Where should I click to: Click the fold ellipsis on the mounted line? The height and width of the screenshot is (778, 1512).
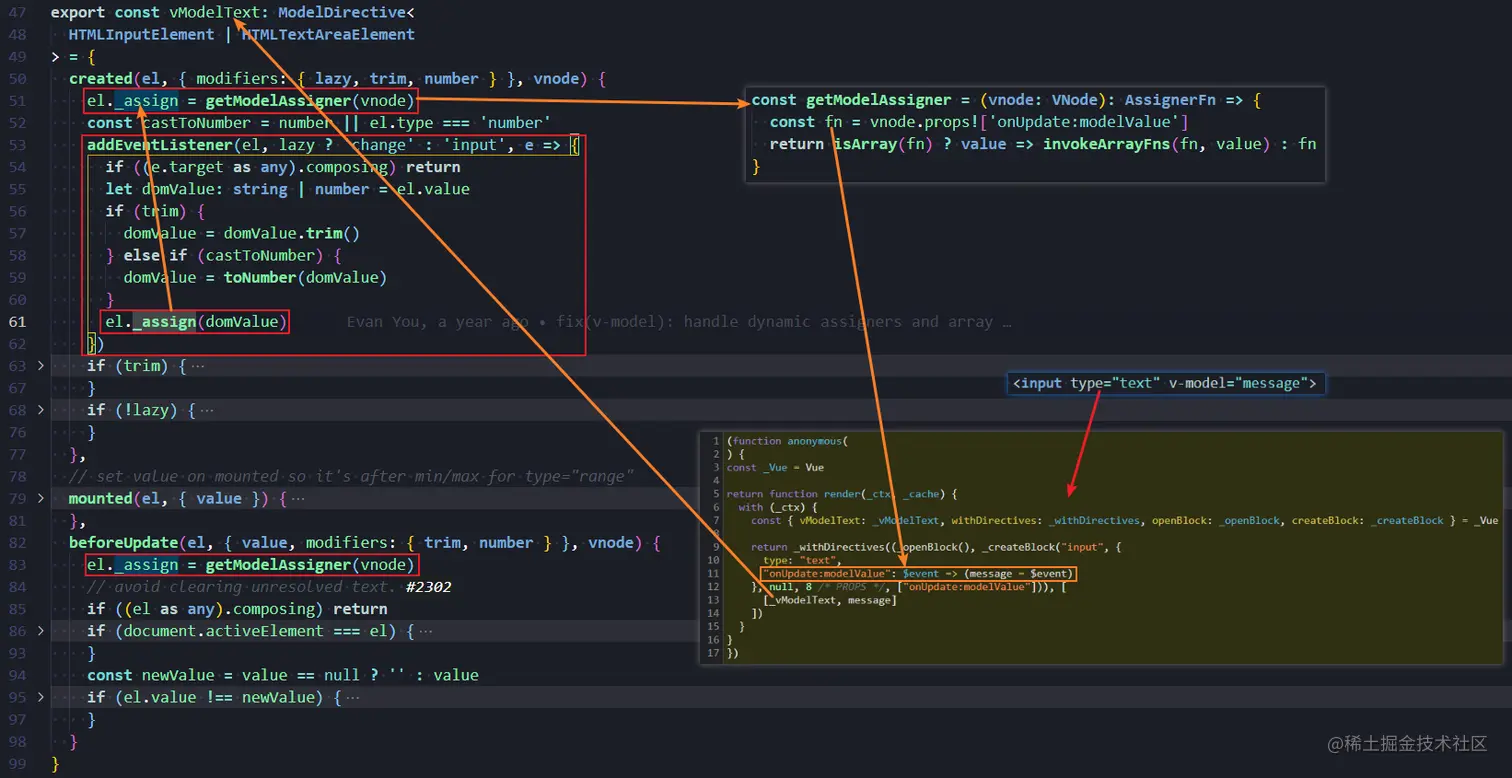click(x=297, y=498)
